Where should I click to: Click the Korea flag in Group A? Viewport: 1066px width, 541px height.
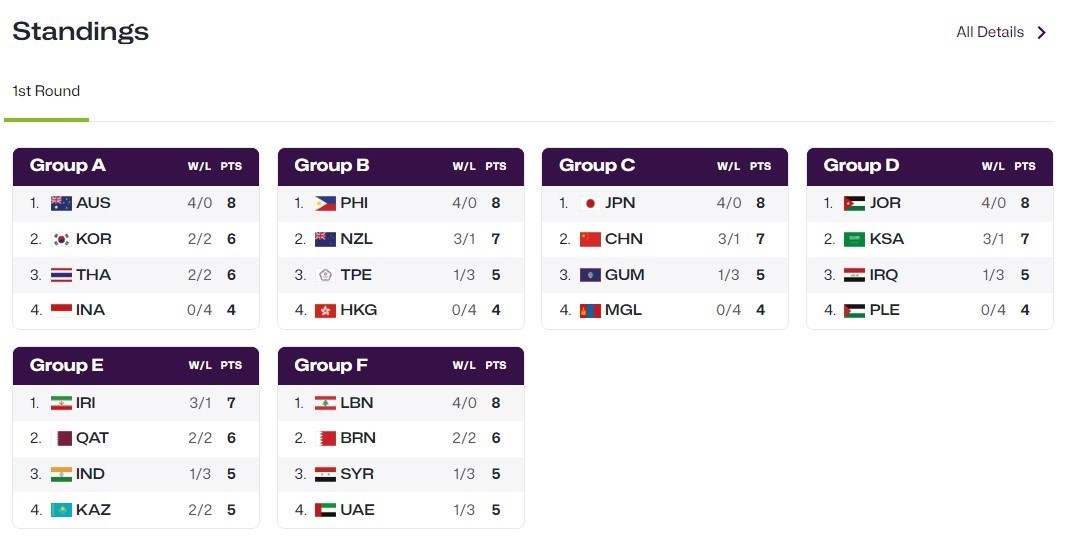click(61, 239)
